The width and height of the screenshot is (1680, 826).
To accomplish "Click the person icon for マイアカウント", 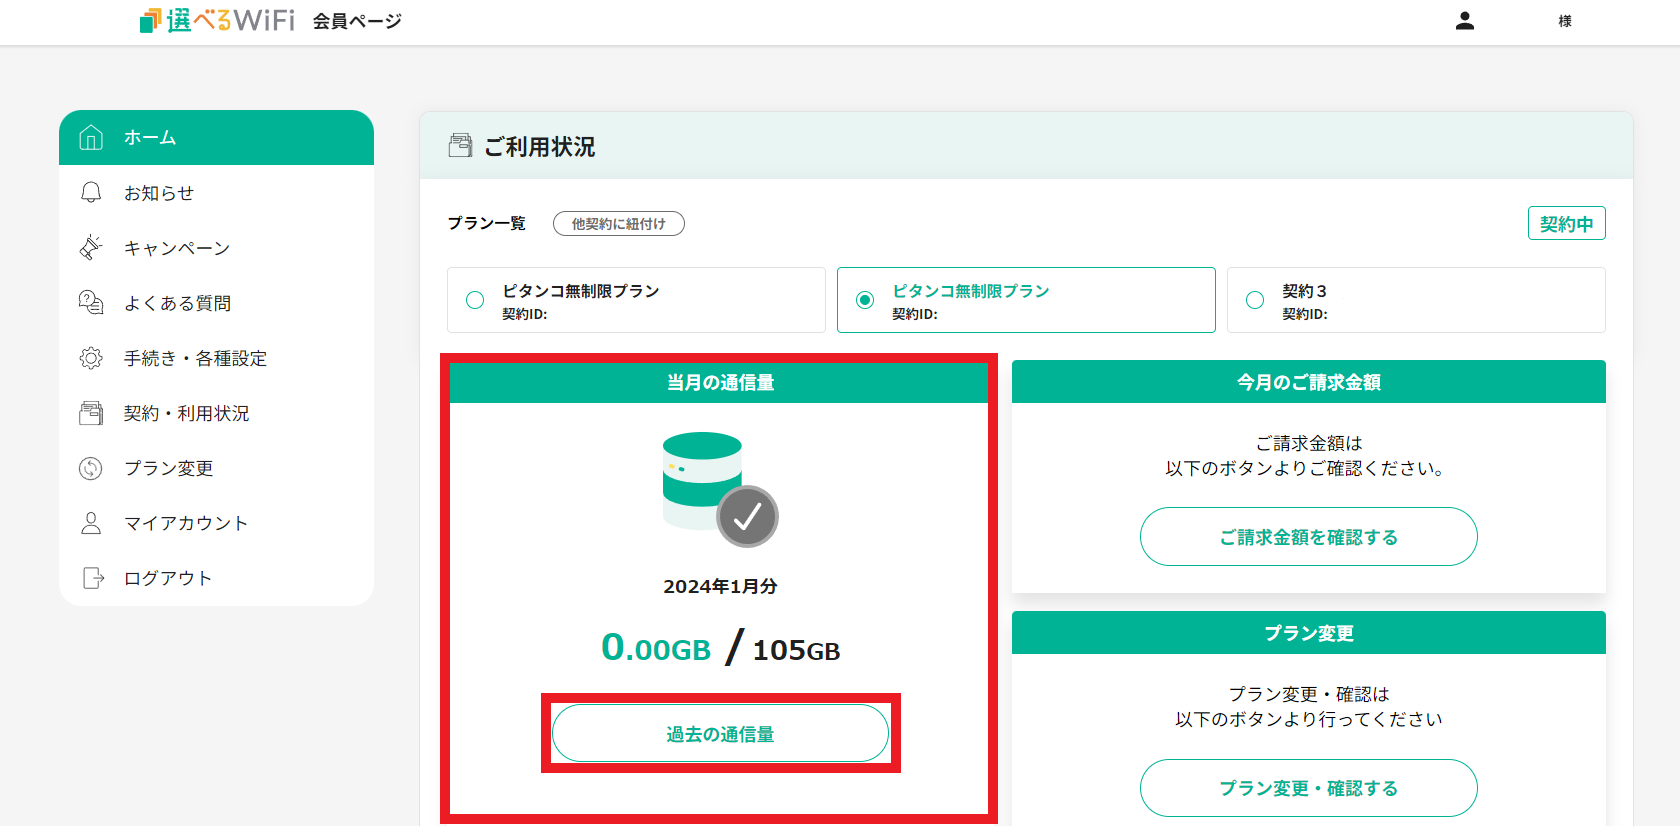I will point(91,522).
